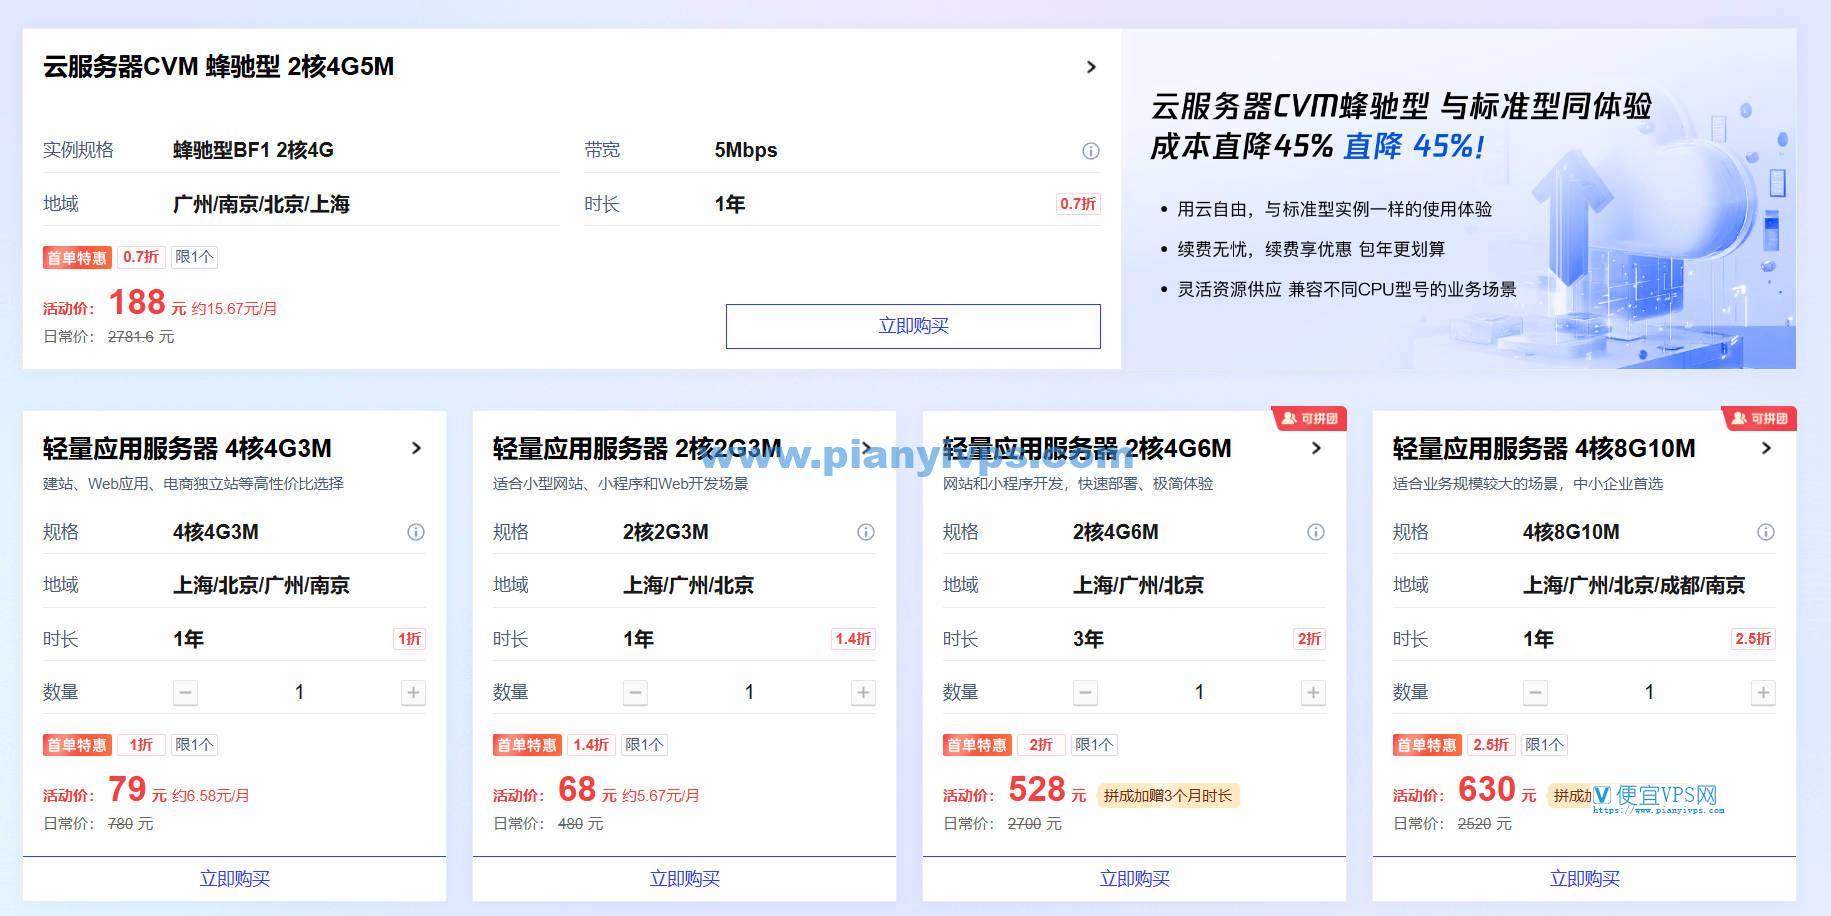Click info icon beside 4核8G10M spec
The image size is (1831, 916).
coord(1766,532)
